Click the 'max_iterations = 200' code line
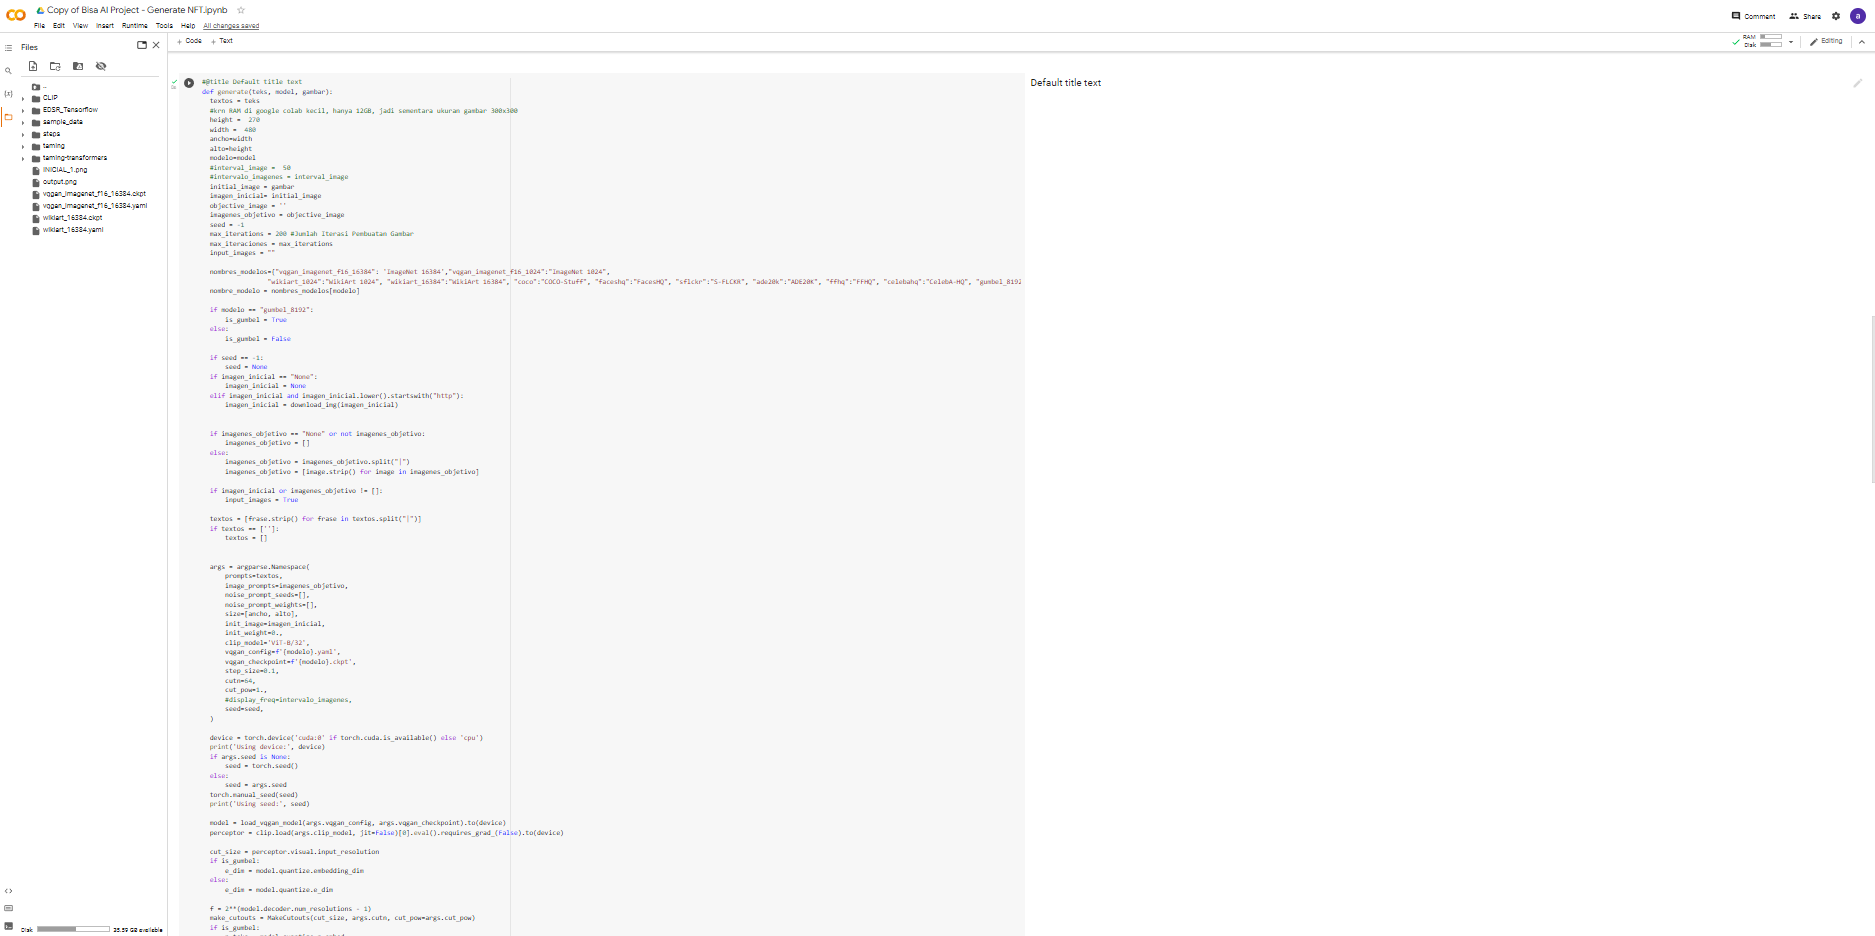Screen dimensions: 1875x936 pos(312,234)
